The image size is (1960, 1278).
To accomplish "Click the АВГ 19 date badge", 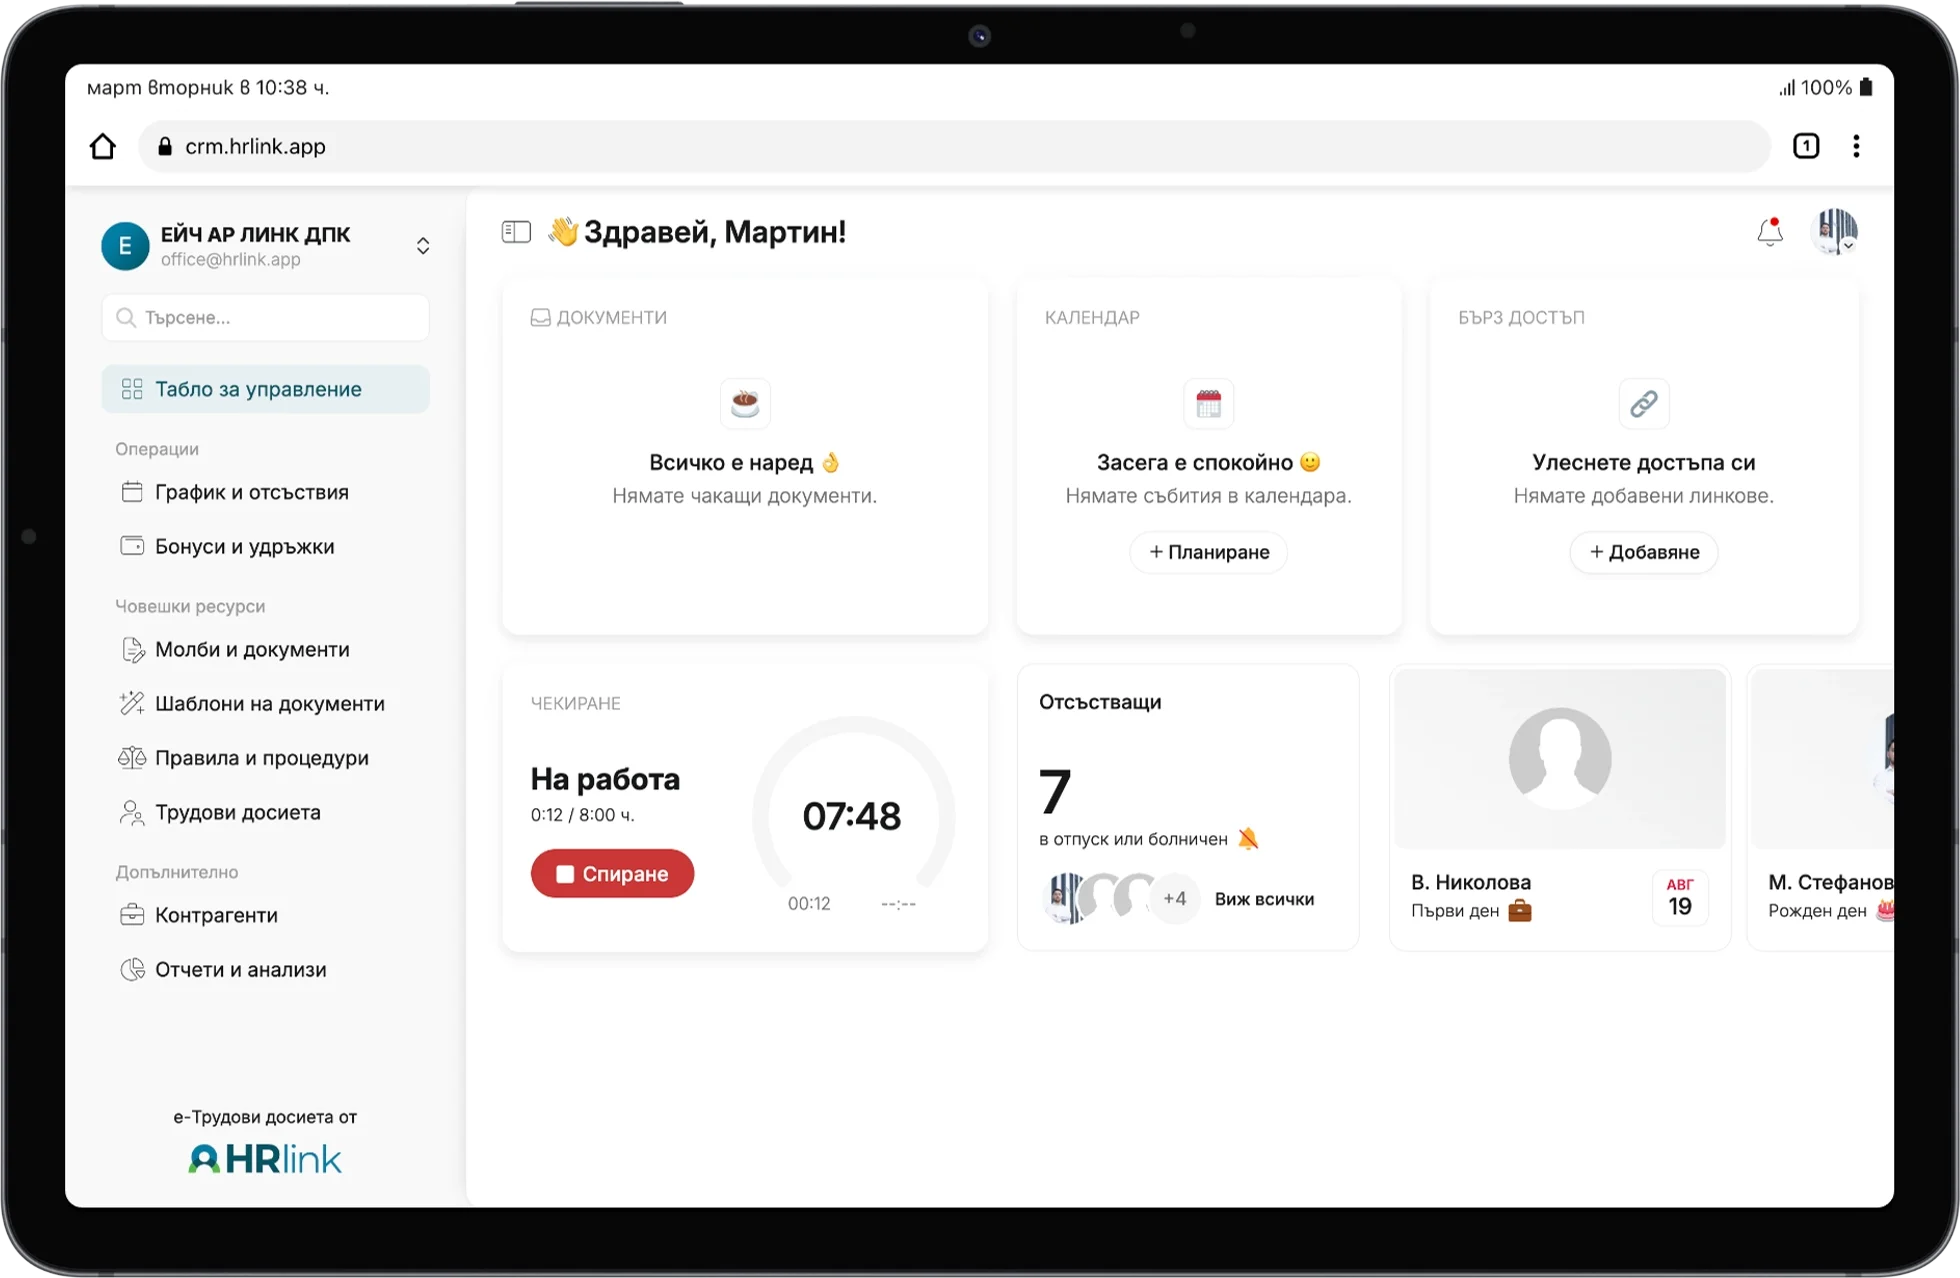I will tap(1680, 897).
